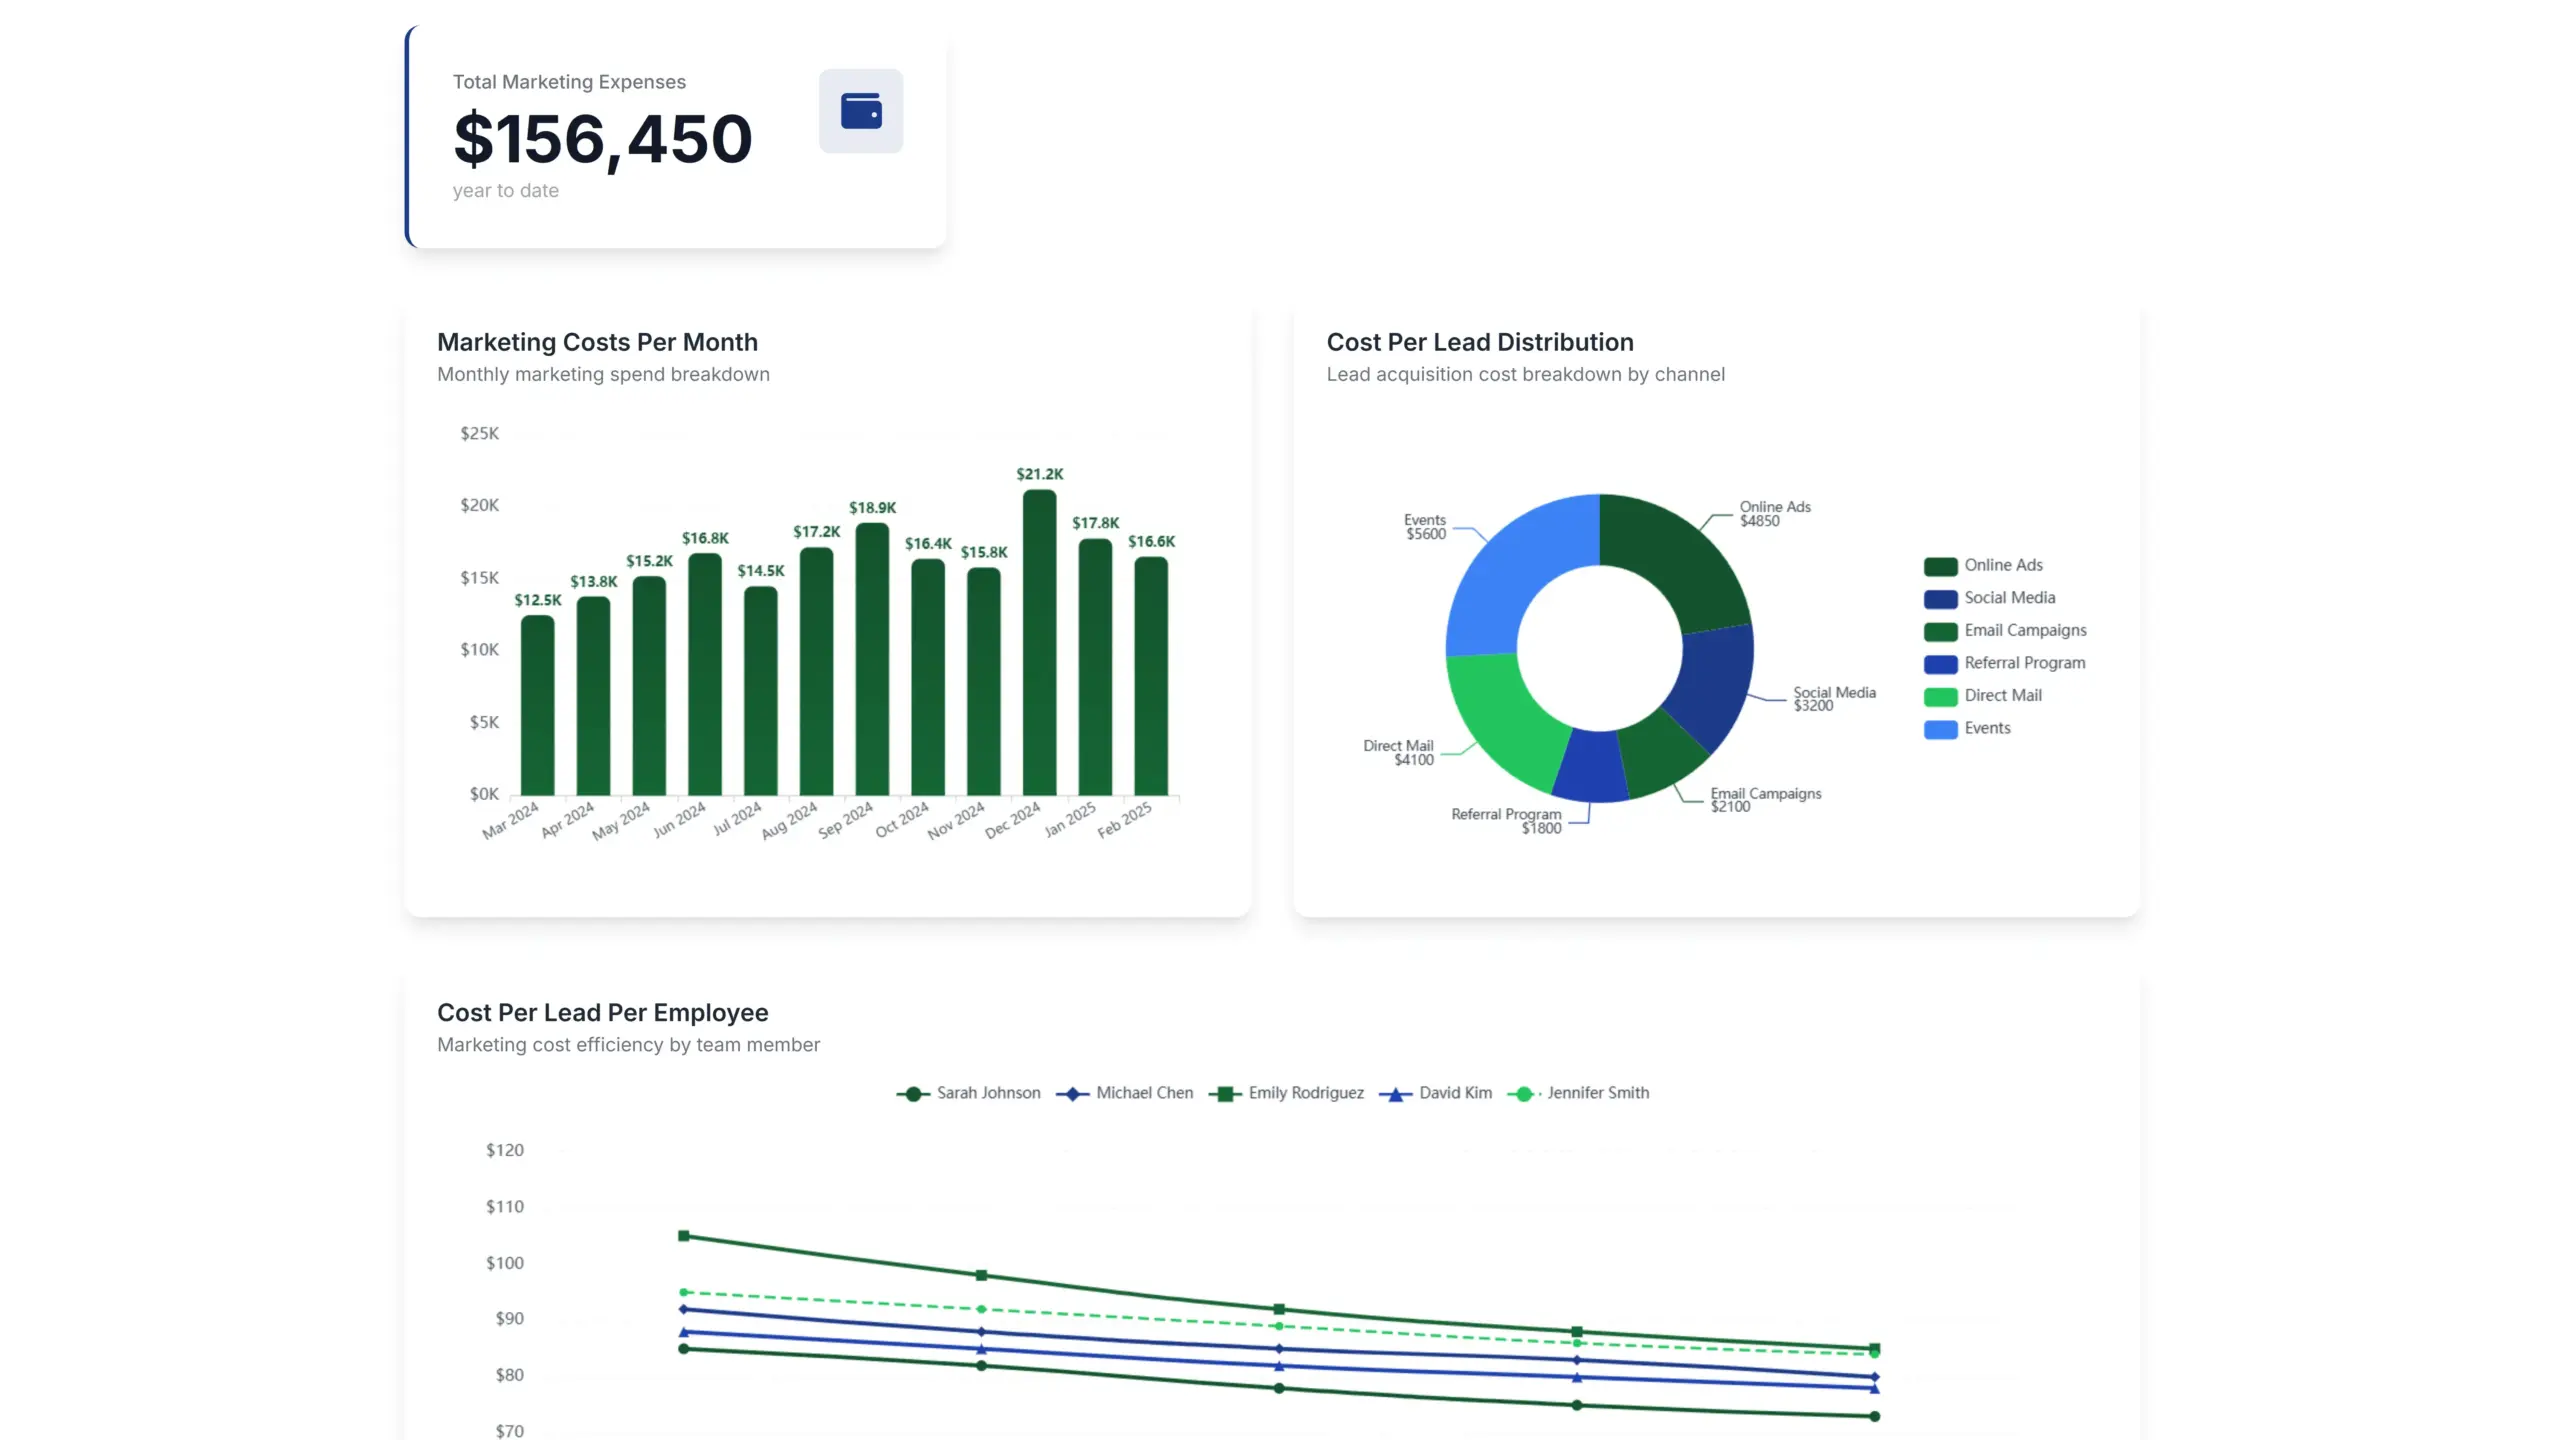
Task: Toggle the Emily Rodriguez series legend
Action: point(1286,1093)
